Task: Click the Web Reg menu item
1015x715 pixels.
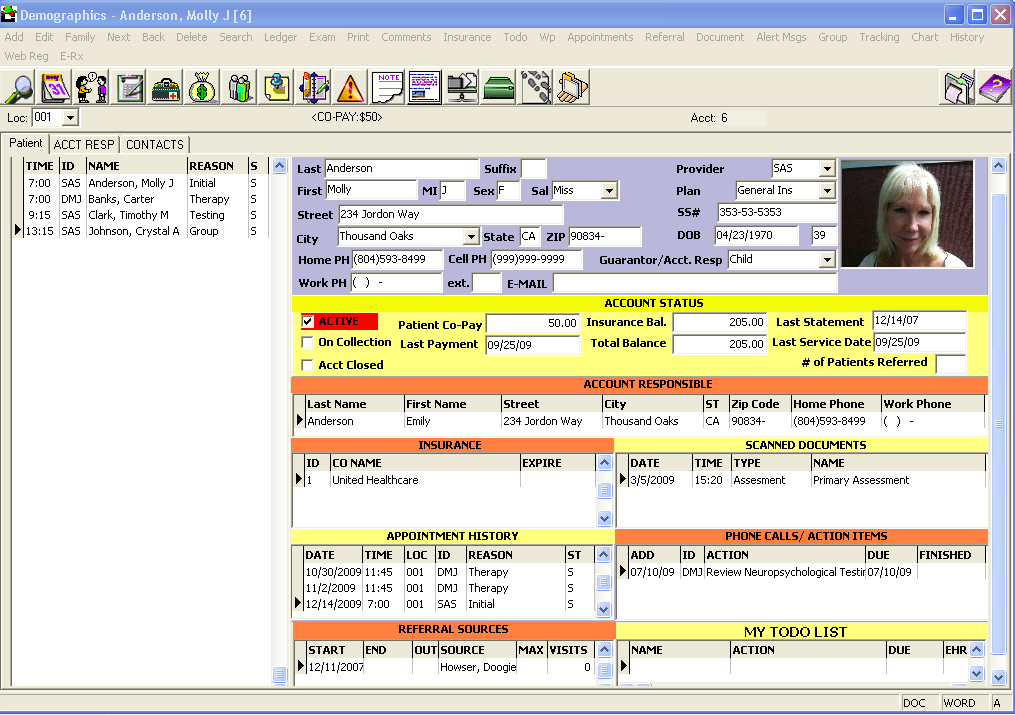Action: pyautogui.click(x=27, y=56)
